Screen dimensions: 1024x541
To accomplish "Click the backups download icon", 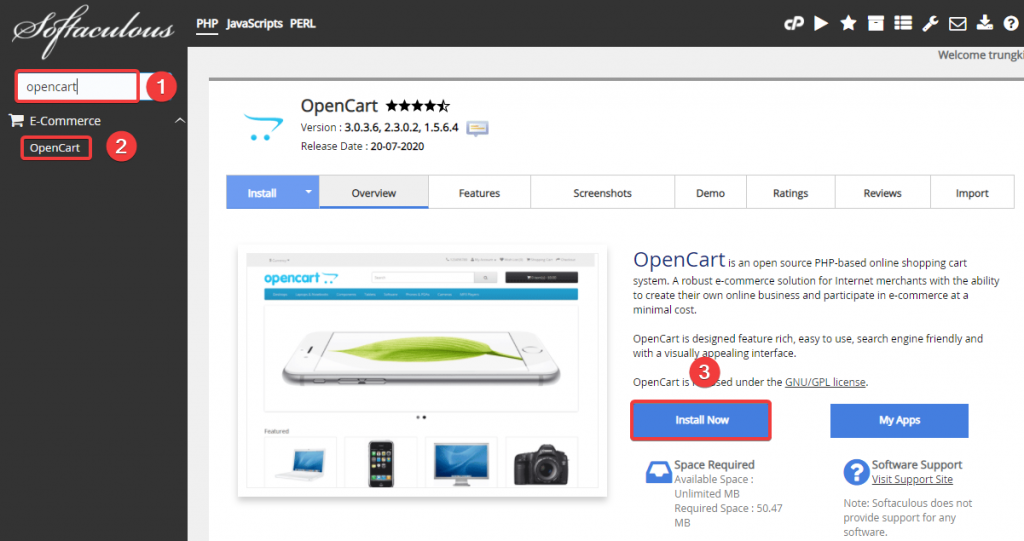I will [x=985, y=24].
